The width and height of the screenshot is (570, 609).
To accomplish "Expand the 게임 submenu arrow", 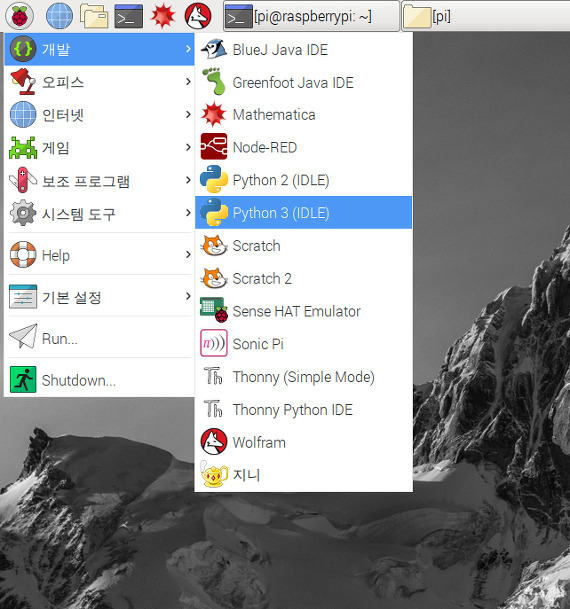I will pos(188,147).
